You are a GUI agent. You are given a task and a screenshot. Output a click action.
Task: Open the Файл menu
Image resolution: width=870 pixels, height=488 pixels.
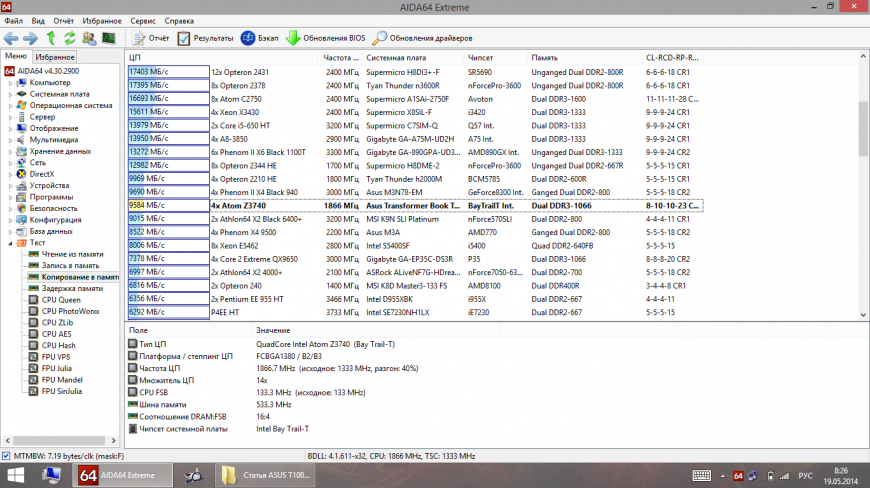click(x=14, y=21)
